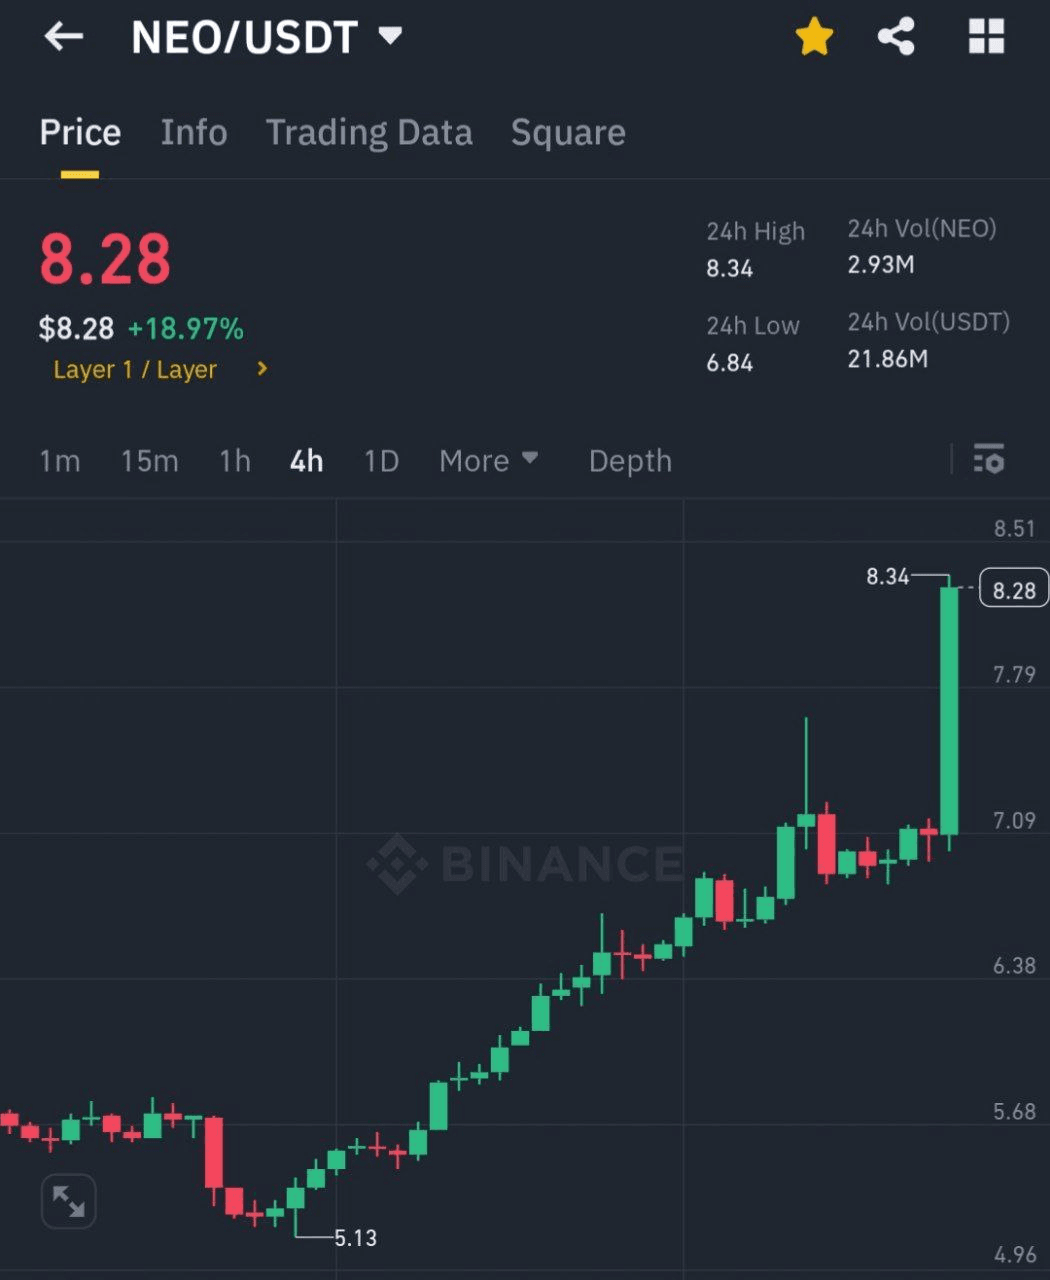Open Layer 1 / Layer category chevron
Viewport: 1050px width, 1280px height.
(262, 369)
